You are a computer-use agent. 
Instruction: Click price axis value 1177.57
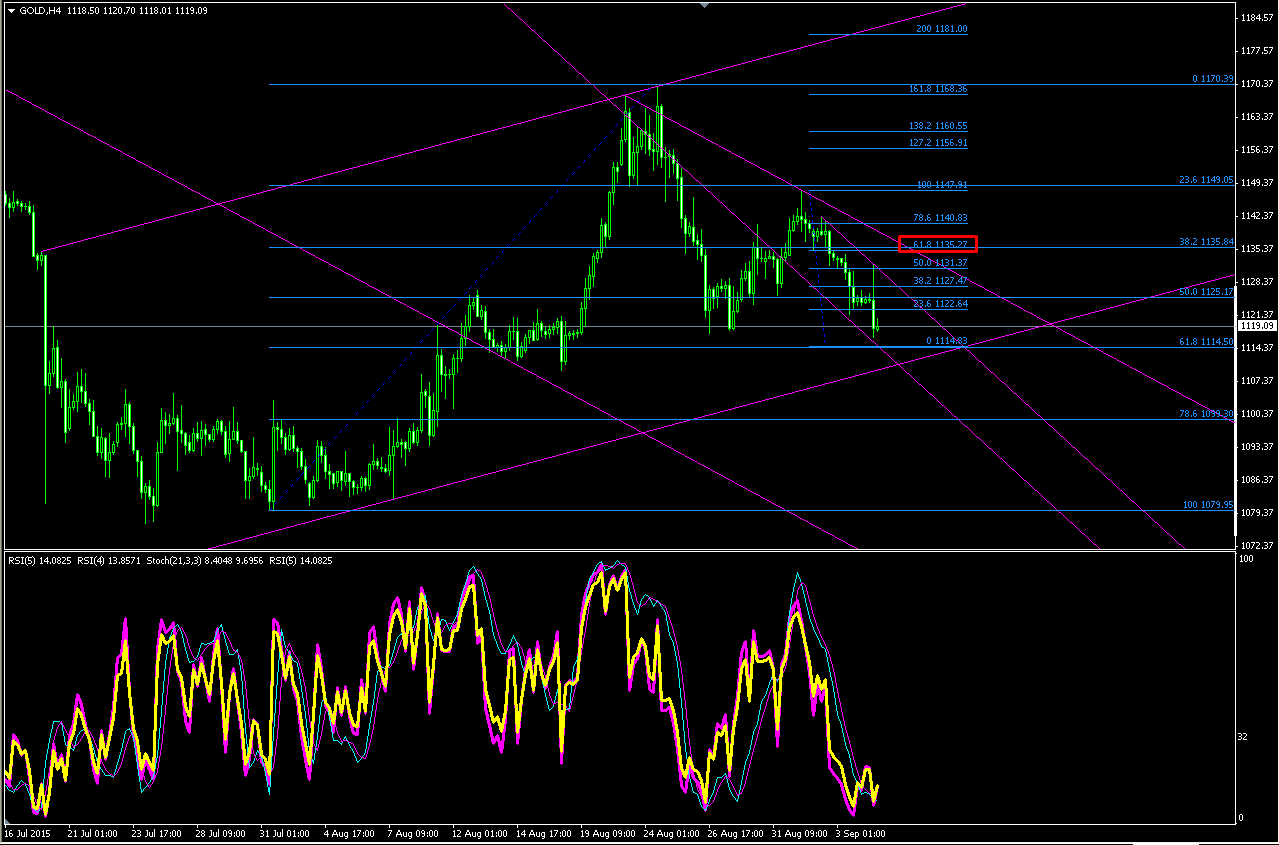tap(1255, 50)
